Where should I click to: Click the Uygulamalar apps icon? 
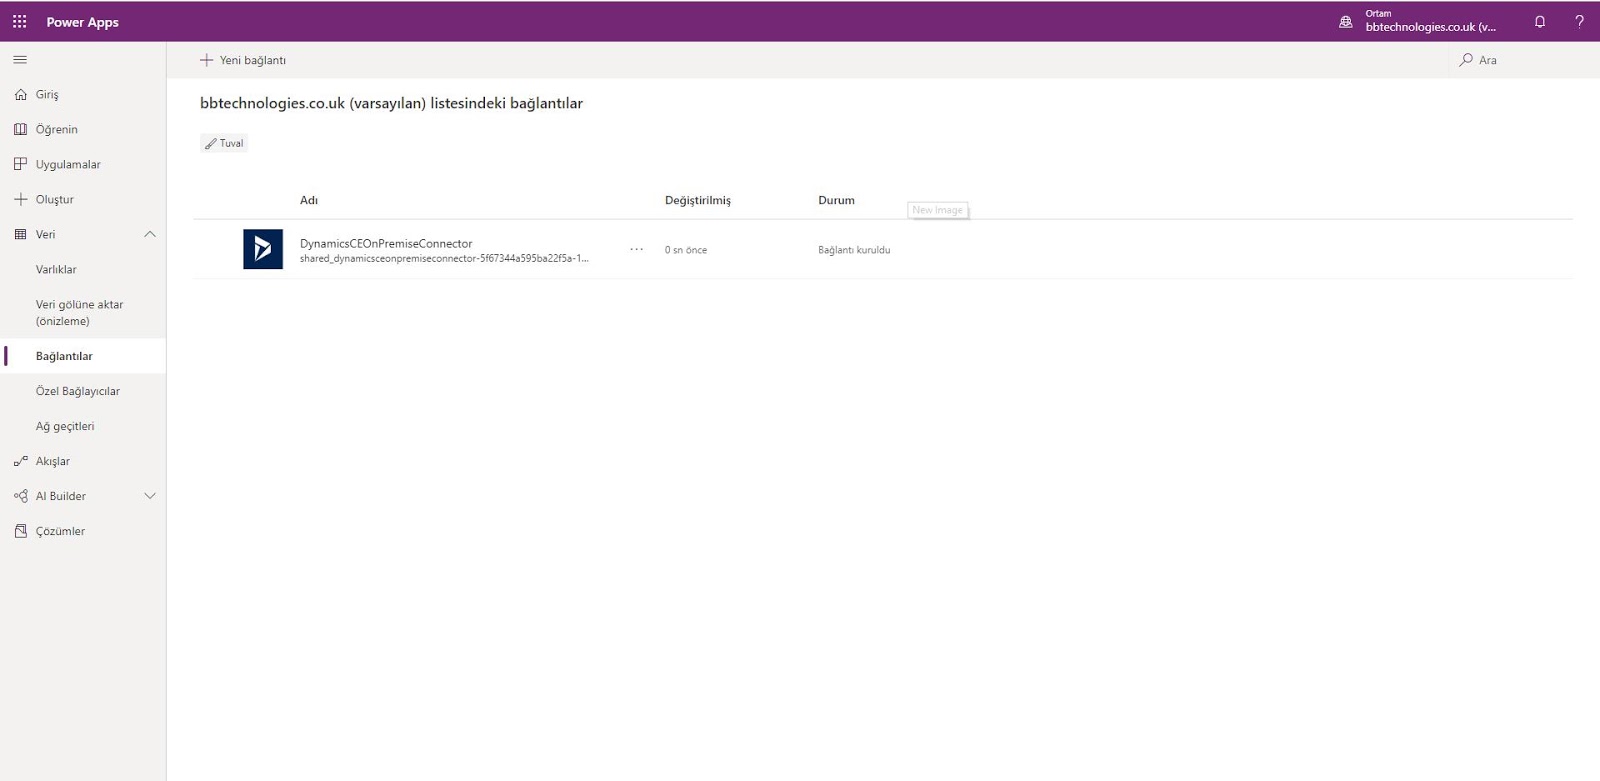click(x=20, y=164)
